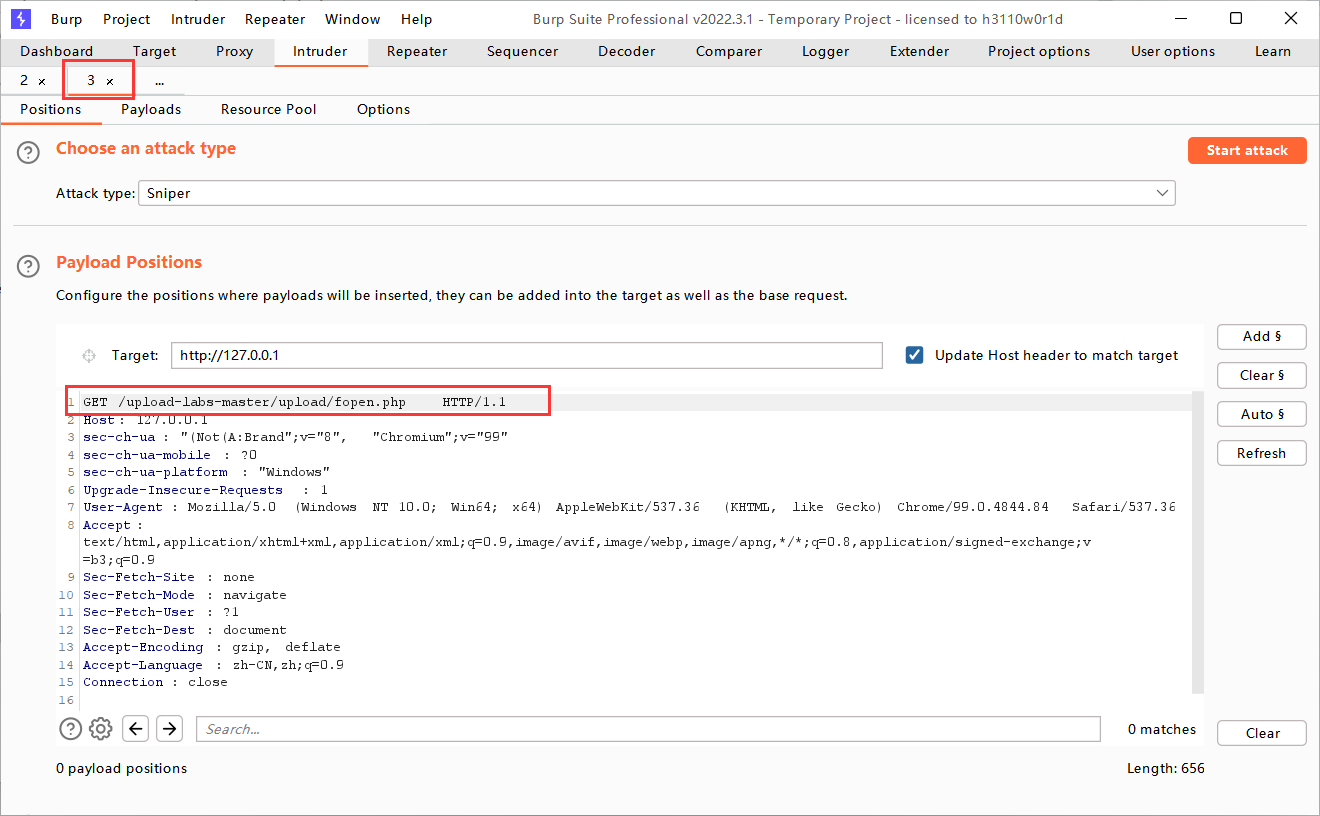Click the Search text field

tap(648, 729)
